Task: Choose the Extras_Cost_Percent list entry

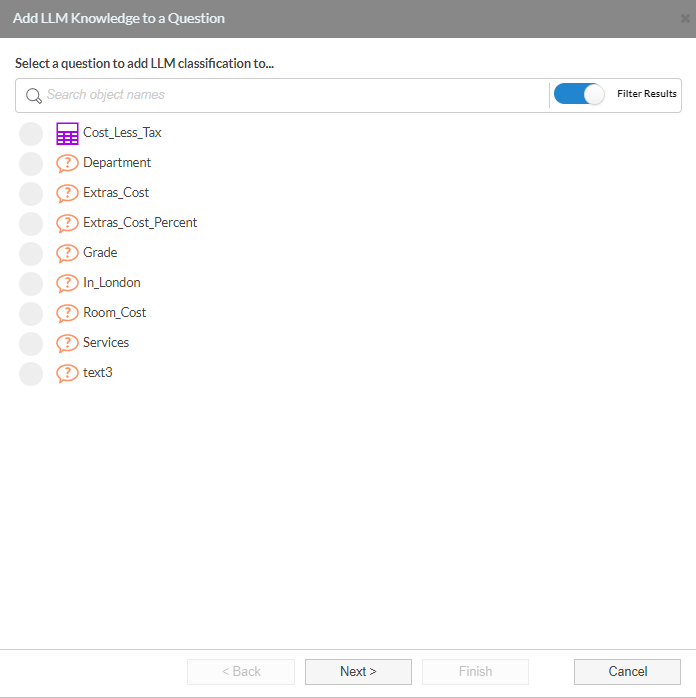Action: (x=140, y=223)
